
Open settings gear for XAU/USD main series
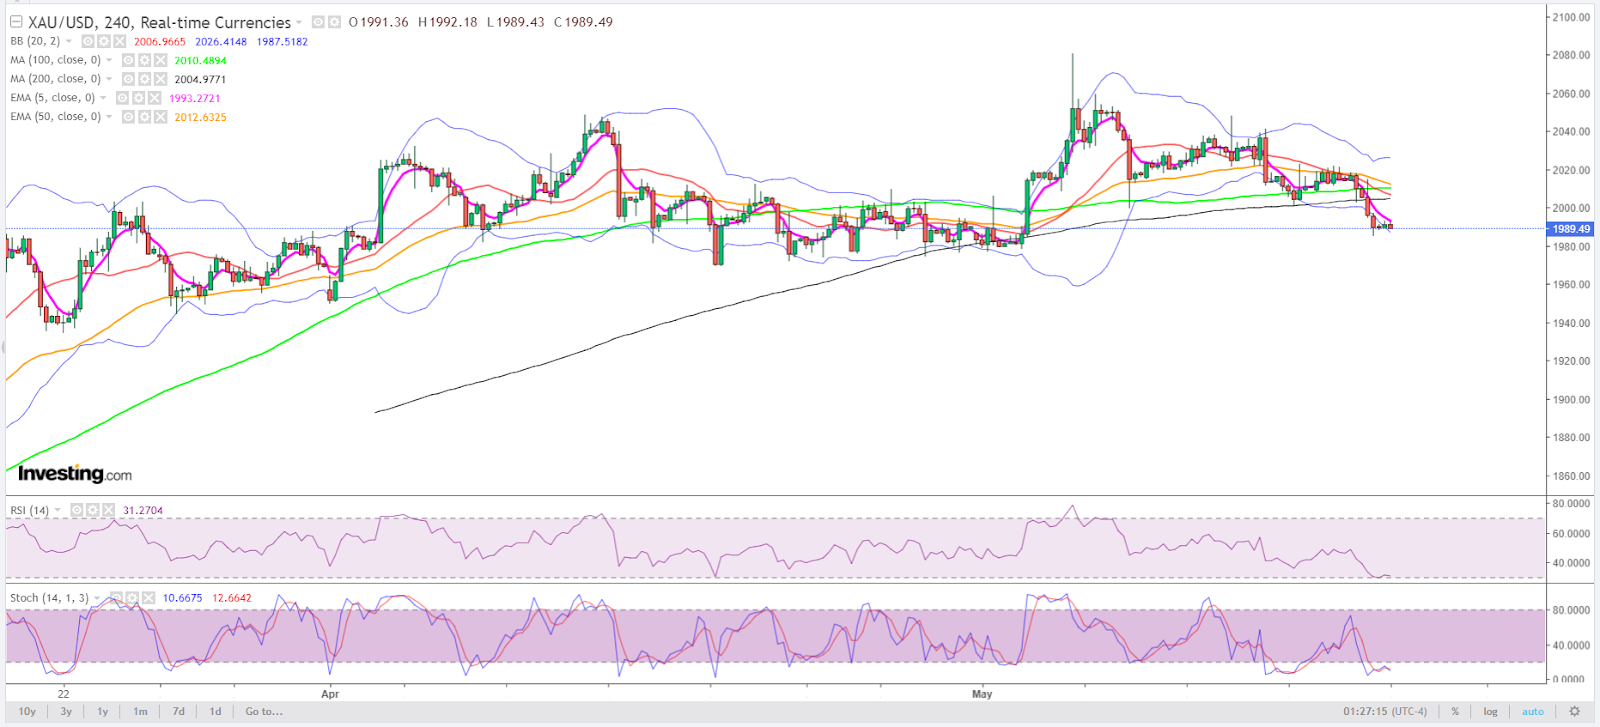click(334, 22)
